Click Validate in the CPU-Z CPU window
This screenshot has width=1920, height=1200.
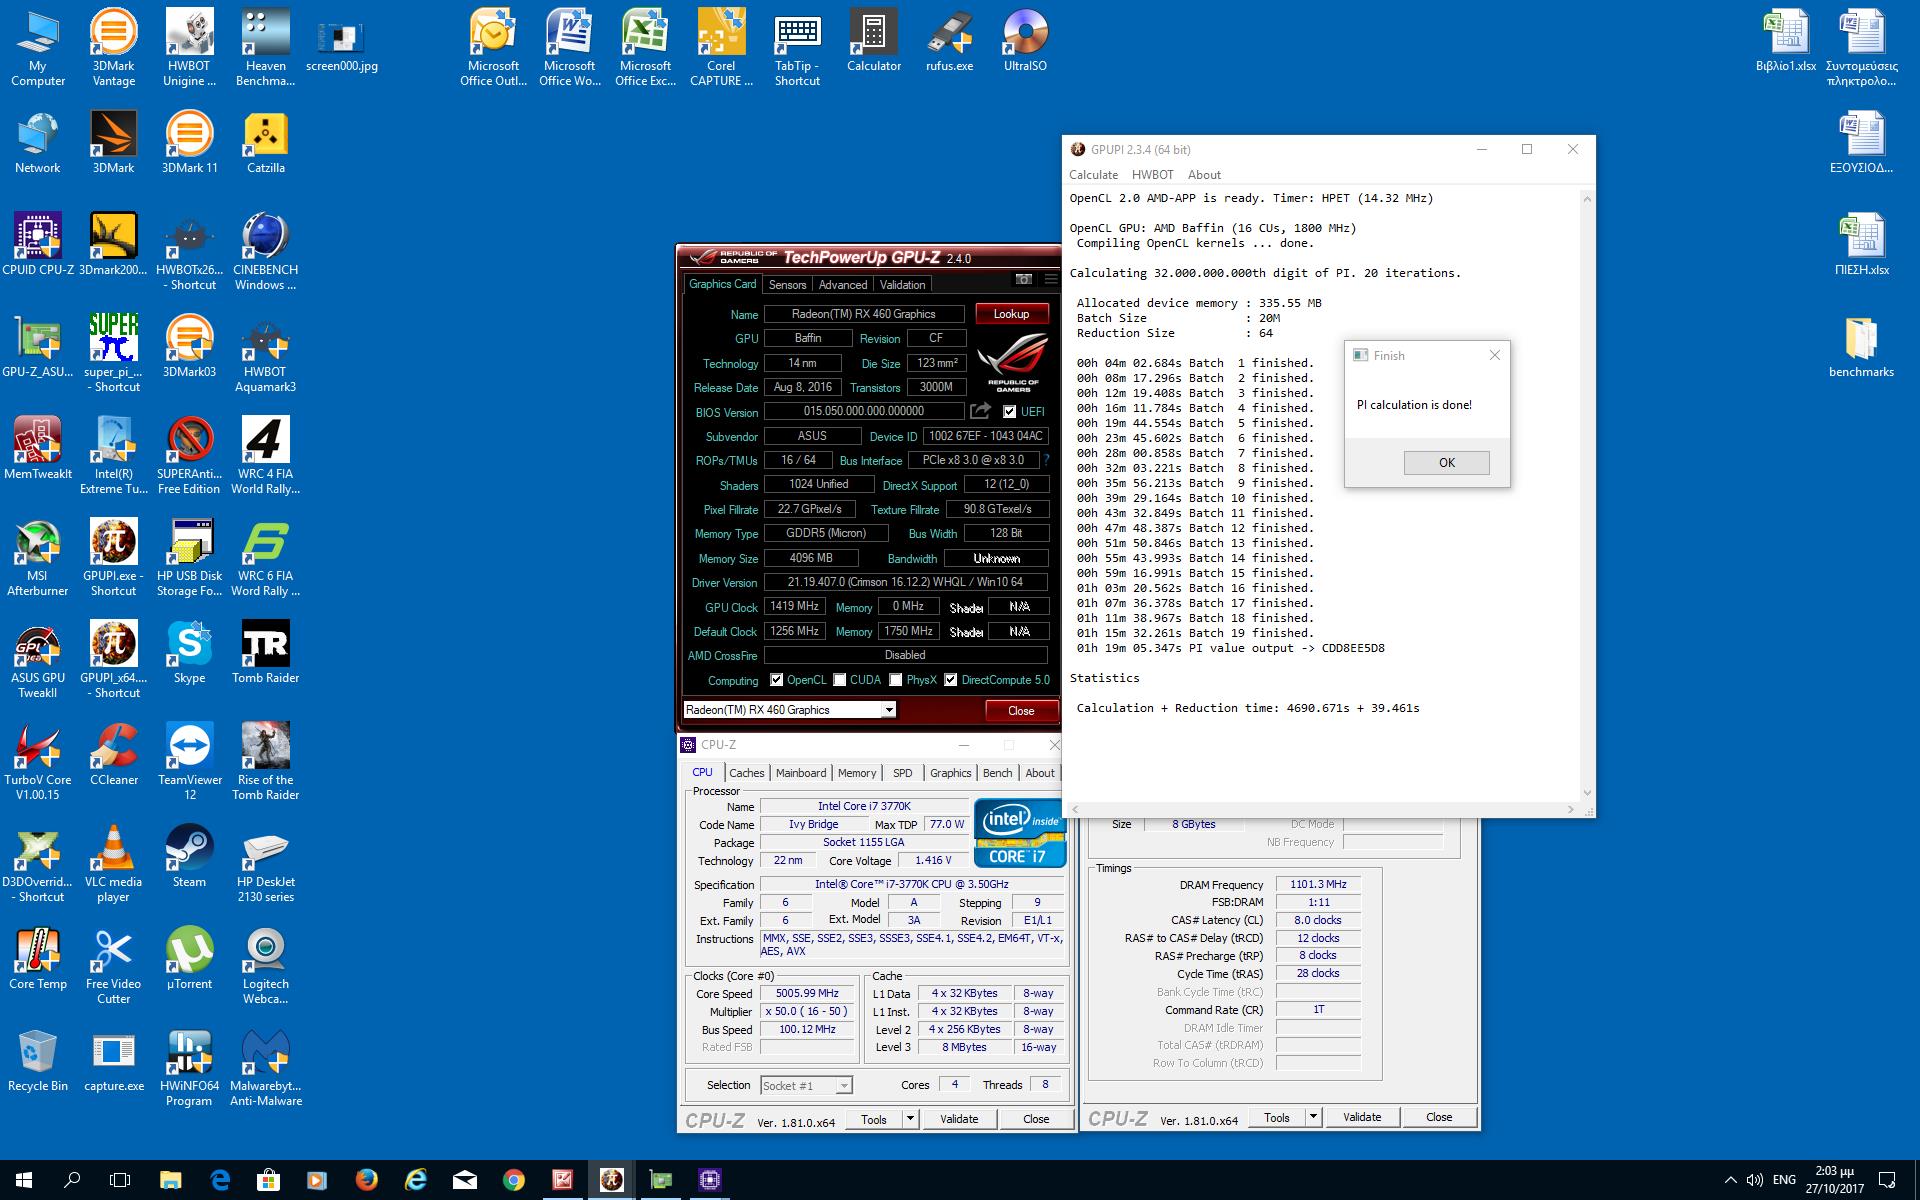pyautogui.click(x=959, y=1119)
